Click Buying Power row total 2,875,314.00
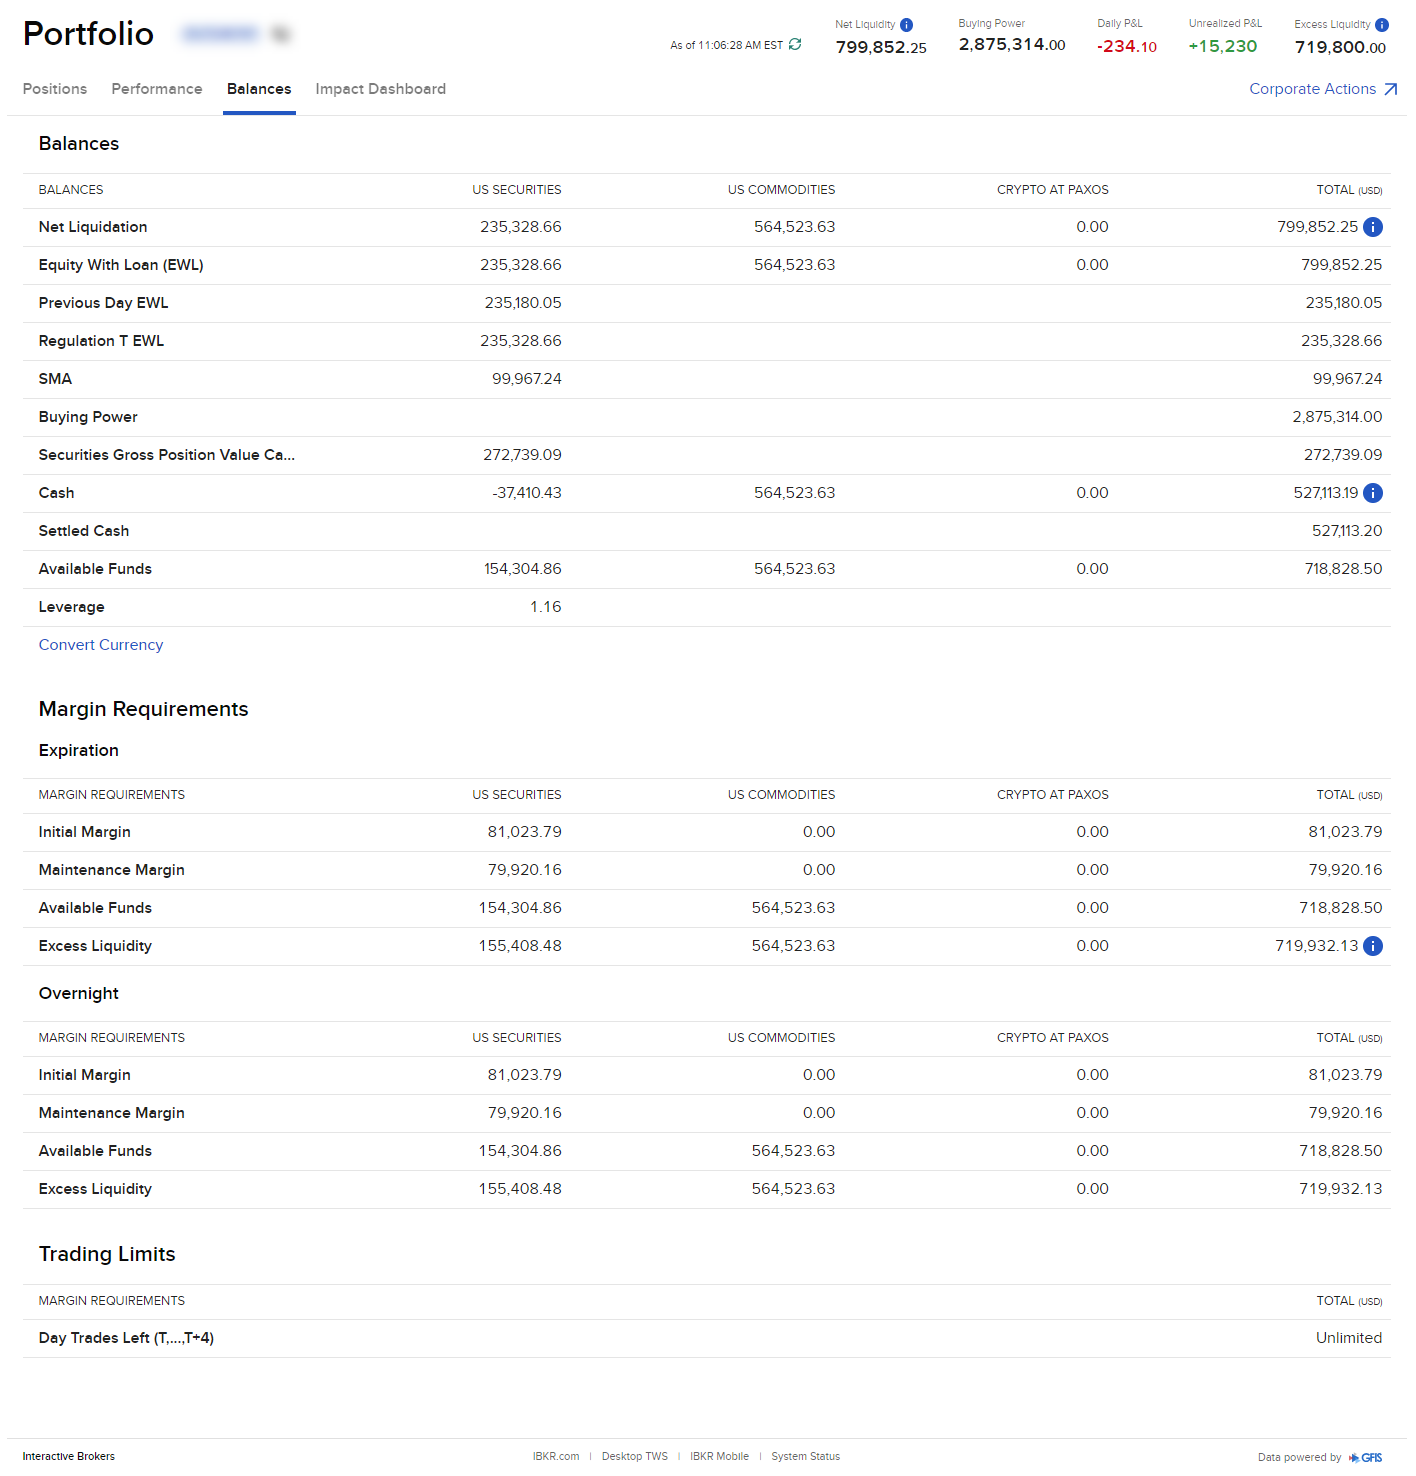This screenshot has width=1416, height=1476. click(1337, 417)
